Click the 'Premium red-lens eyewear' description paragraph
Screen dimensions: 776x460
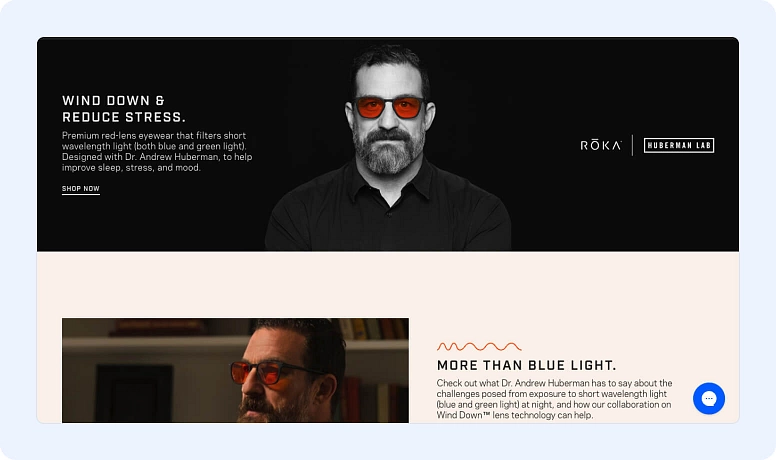click(x=157, y=152)
